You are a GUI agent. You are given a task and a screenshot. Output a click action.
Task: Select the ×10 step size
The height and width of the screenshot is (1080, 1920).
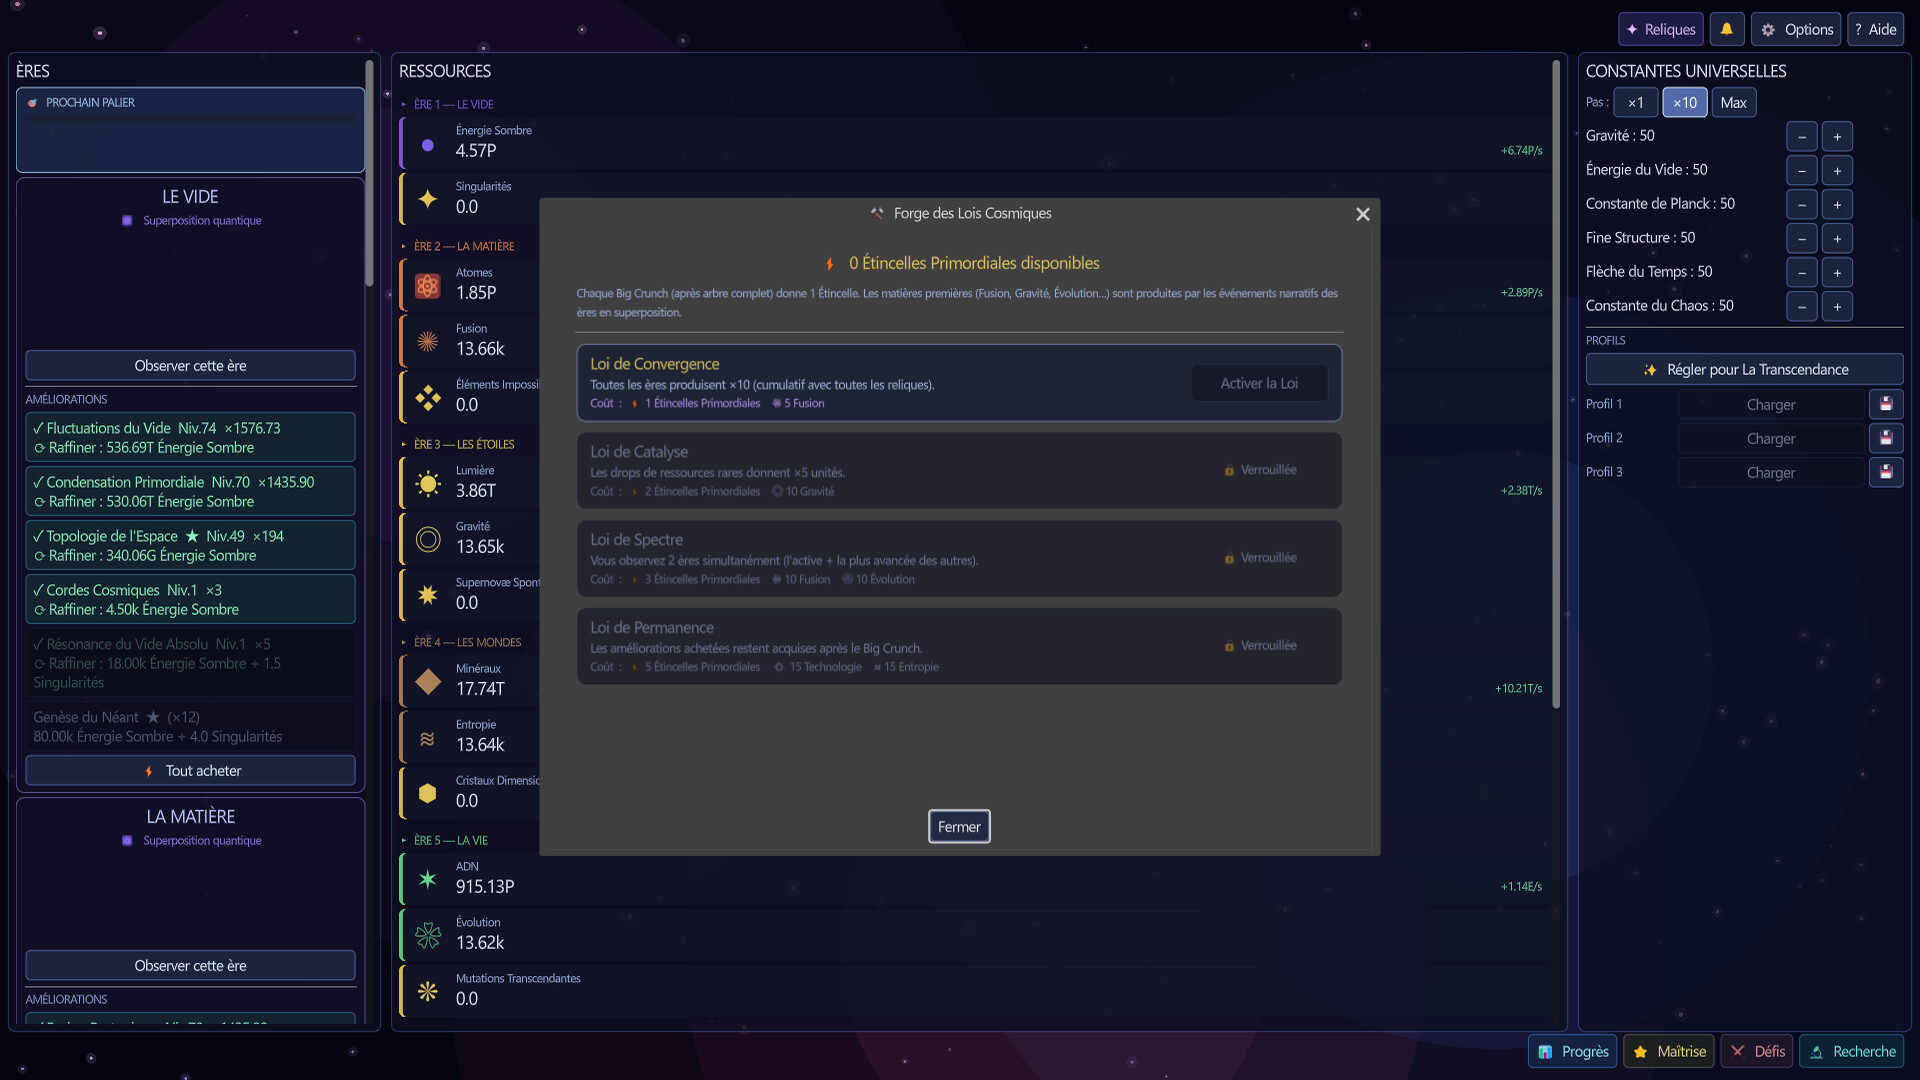click(1685, 102)
